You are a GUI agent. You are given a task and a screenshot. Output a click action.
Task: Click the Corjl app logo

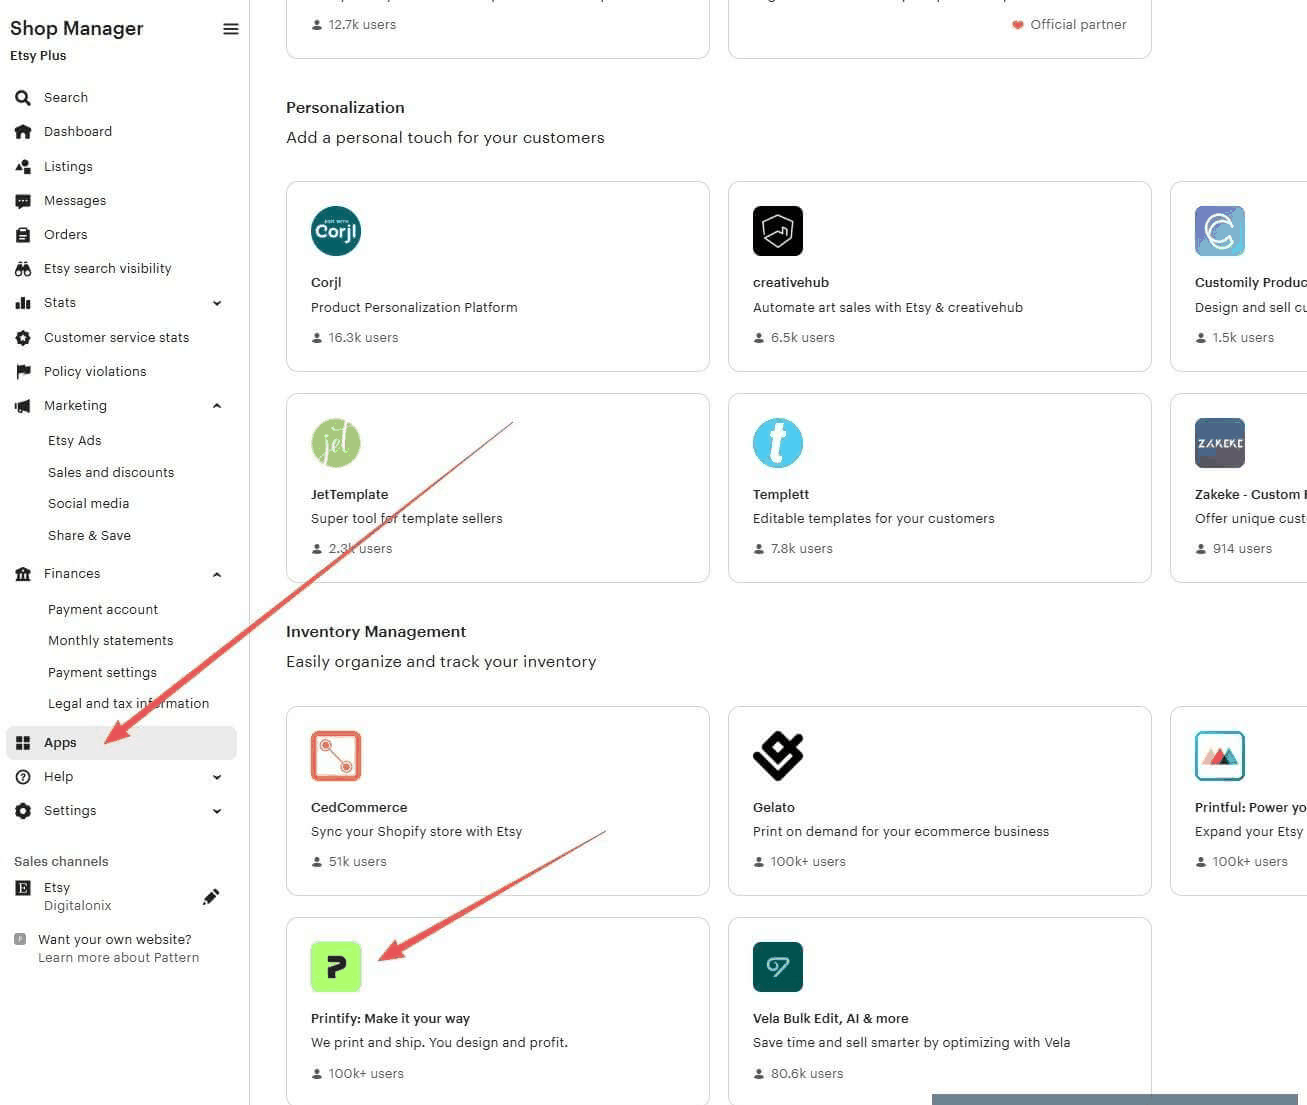coord(336,231)
